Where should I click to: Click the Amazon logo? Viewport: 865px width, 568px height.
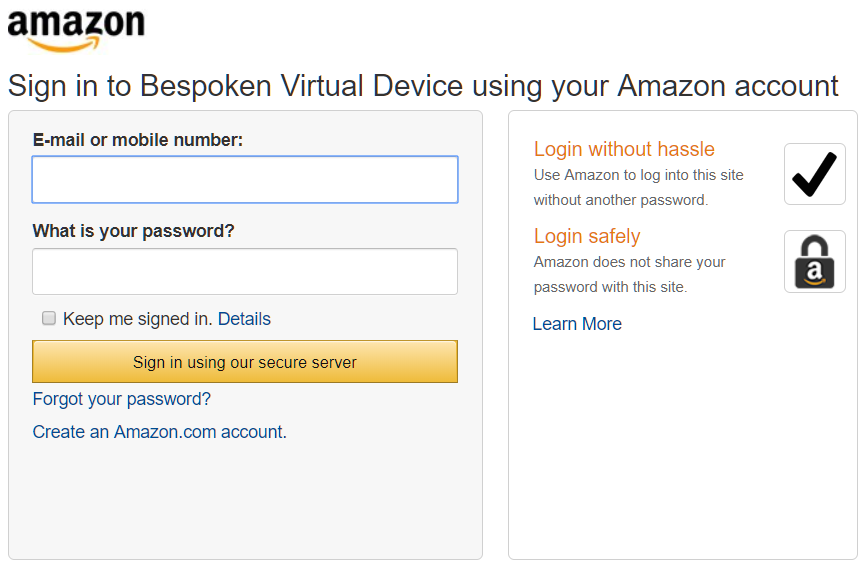[76, 30]
